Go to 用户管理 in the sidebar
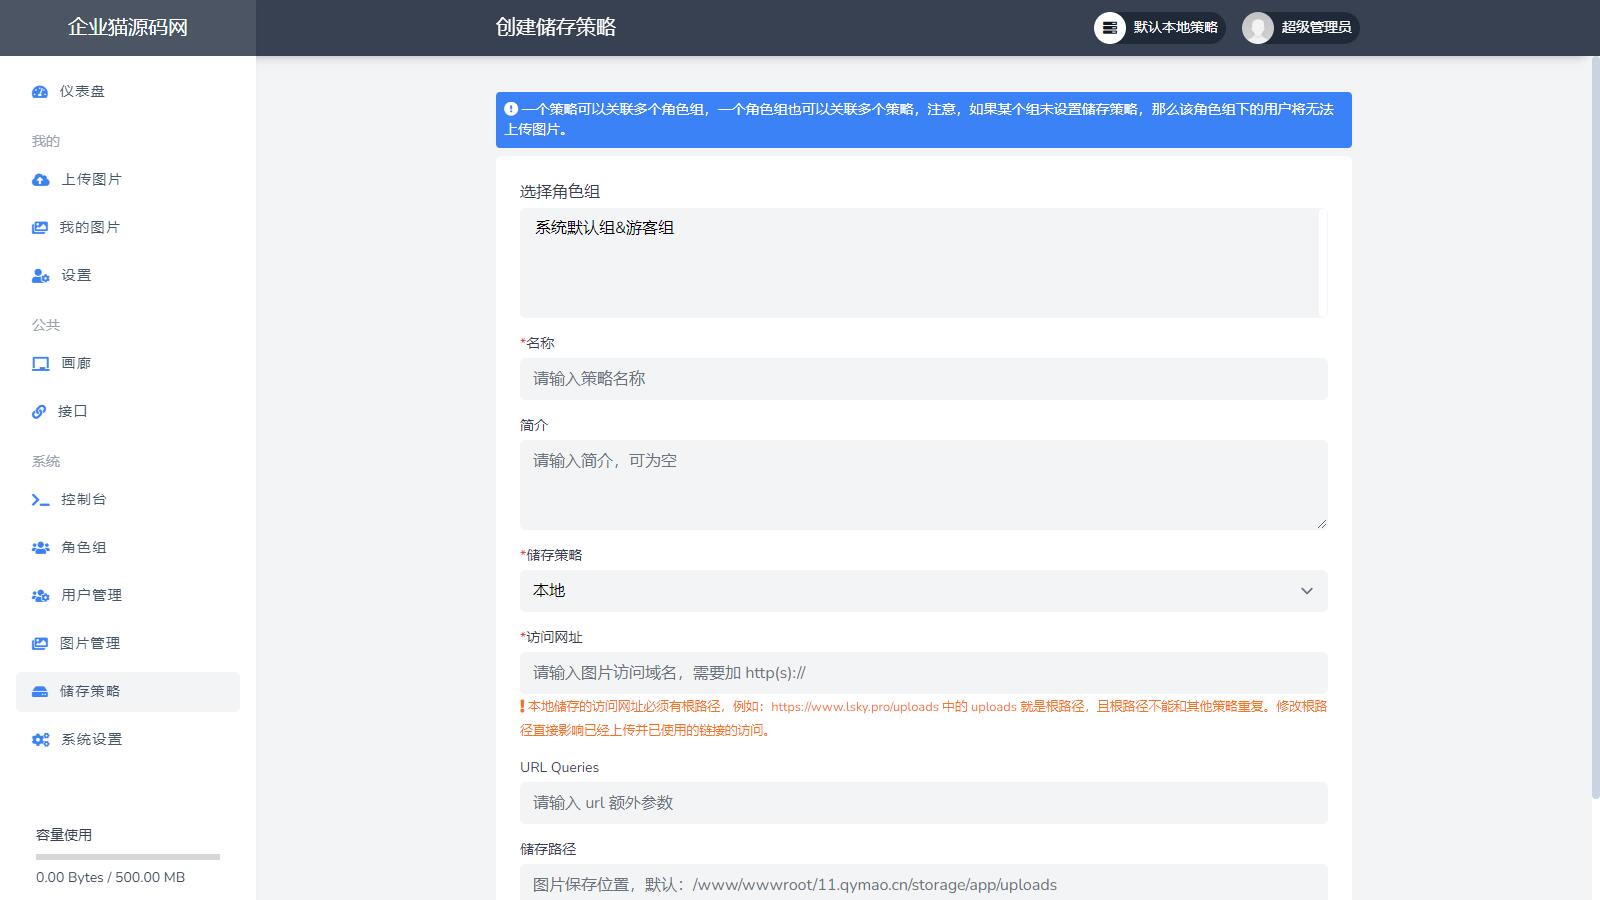1600x900 pixels. point(91,596)
